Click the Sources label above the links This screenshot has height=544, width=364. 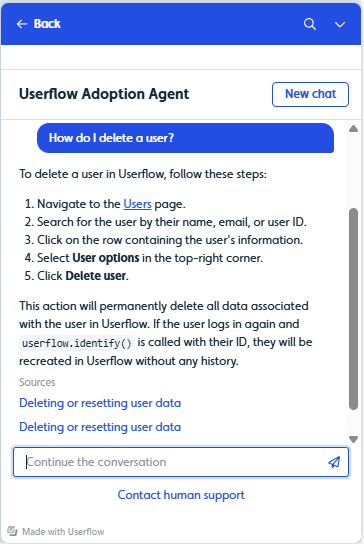(37, 382)
